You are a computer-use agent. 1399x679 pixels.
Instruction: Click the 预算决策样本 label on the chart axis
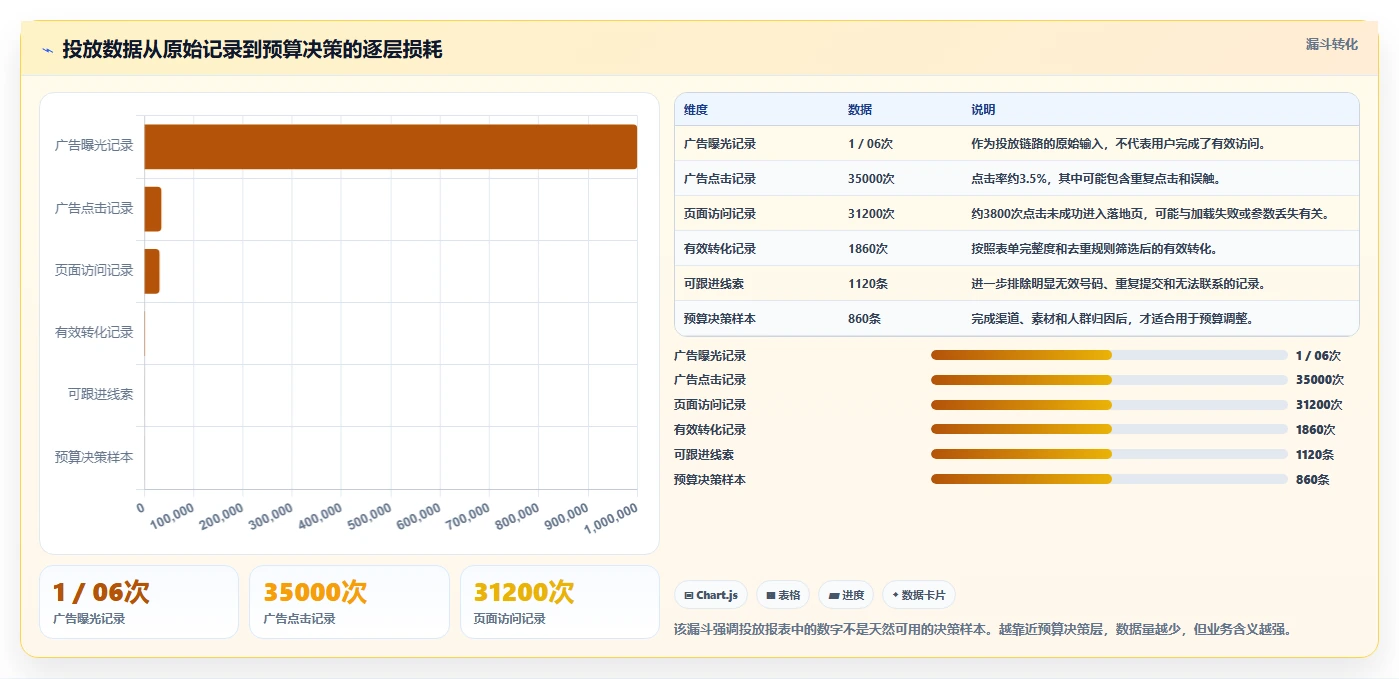click(94, 457)
